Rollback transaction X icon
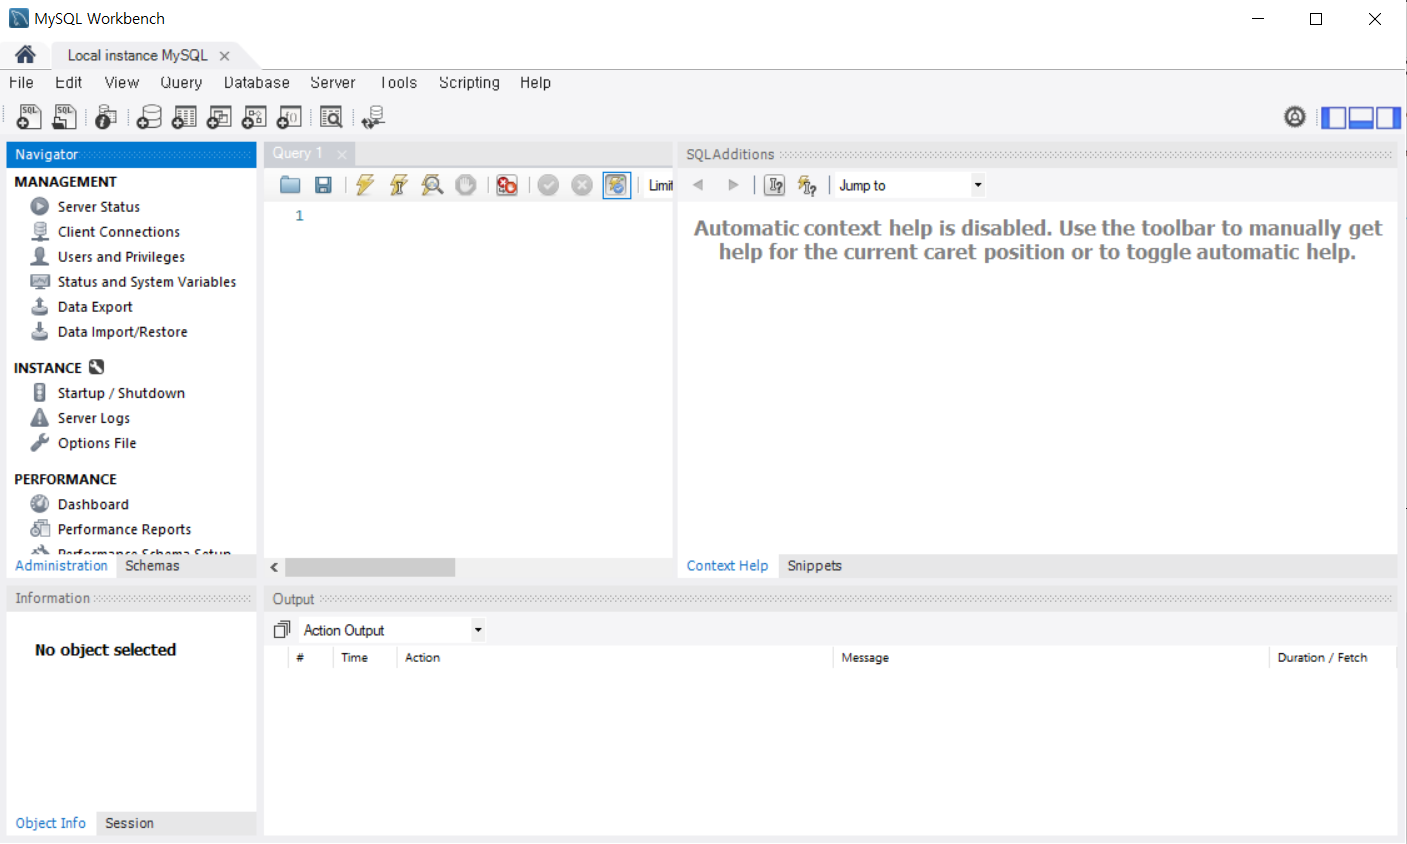 coord(582,185)
